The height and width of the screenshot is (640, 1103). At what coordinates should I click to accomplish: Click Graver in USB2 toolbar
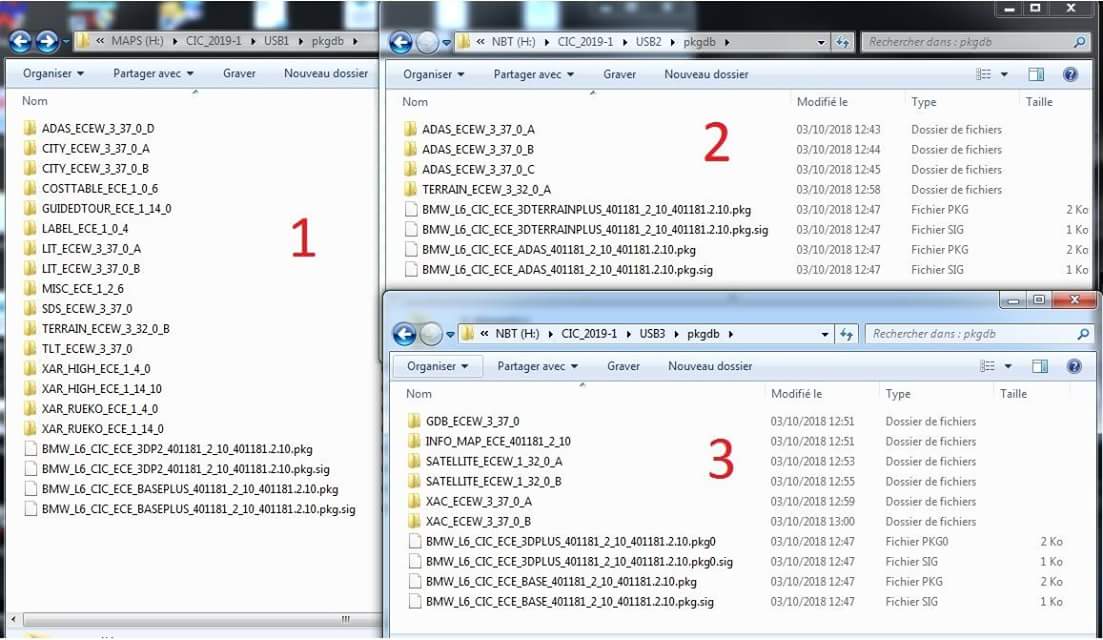[x=620, y=74]
